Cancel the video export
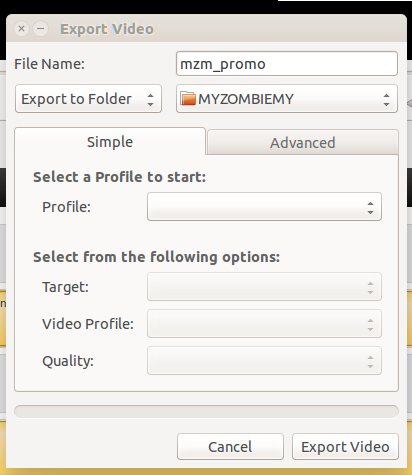412x475 pixels. pyautogui.click(x=230, y=447)
